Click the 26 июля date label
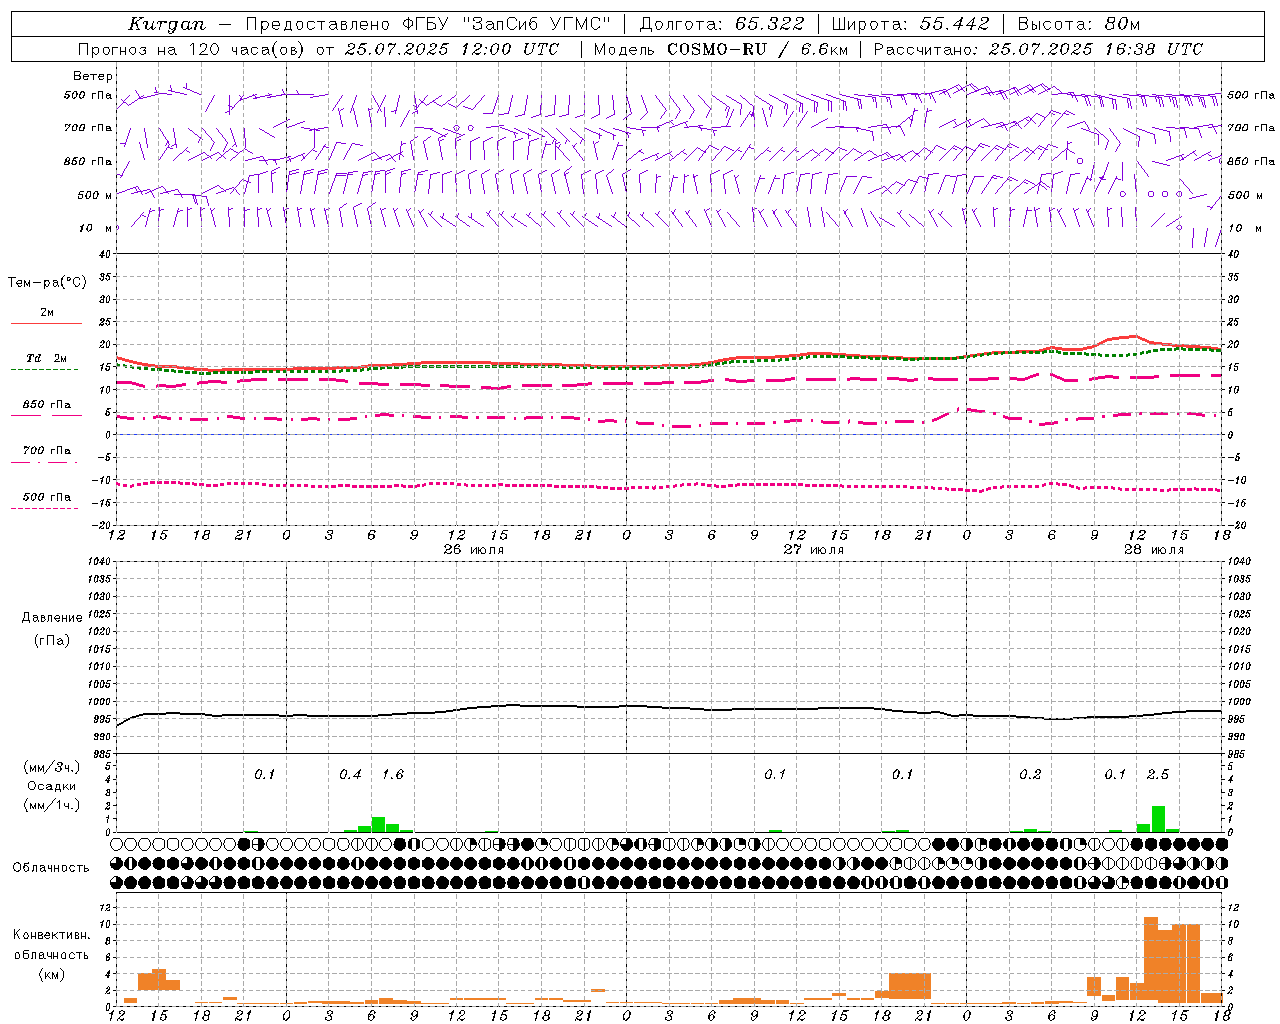 coord(474,550)
